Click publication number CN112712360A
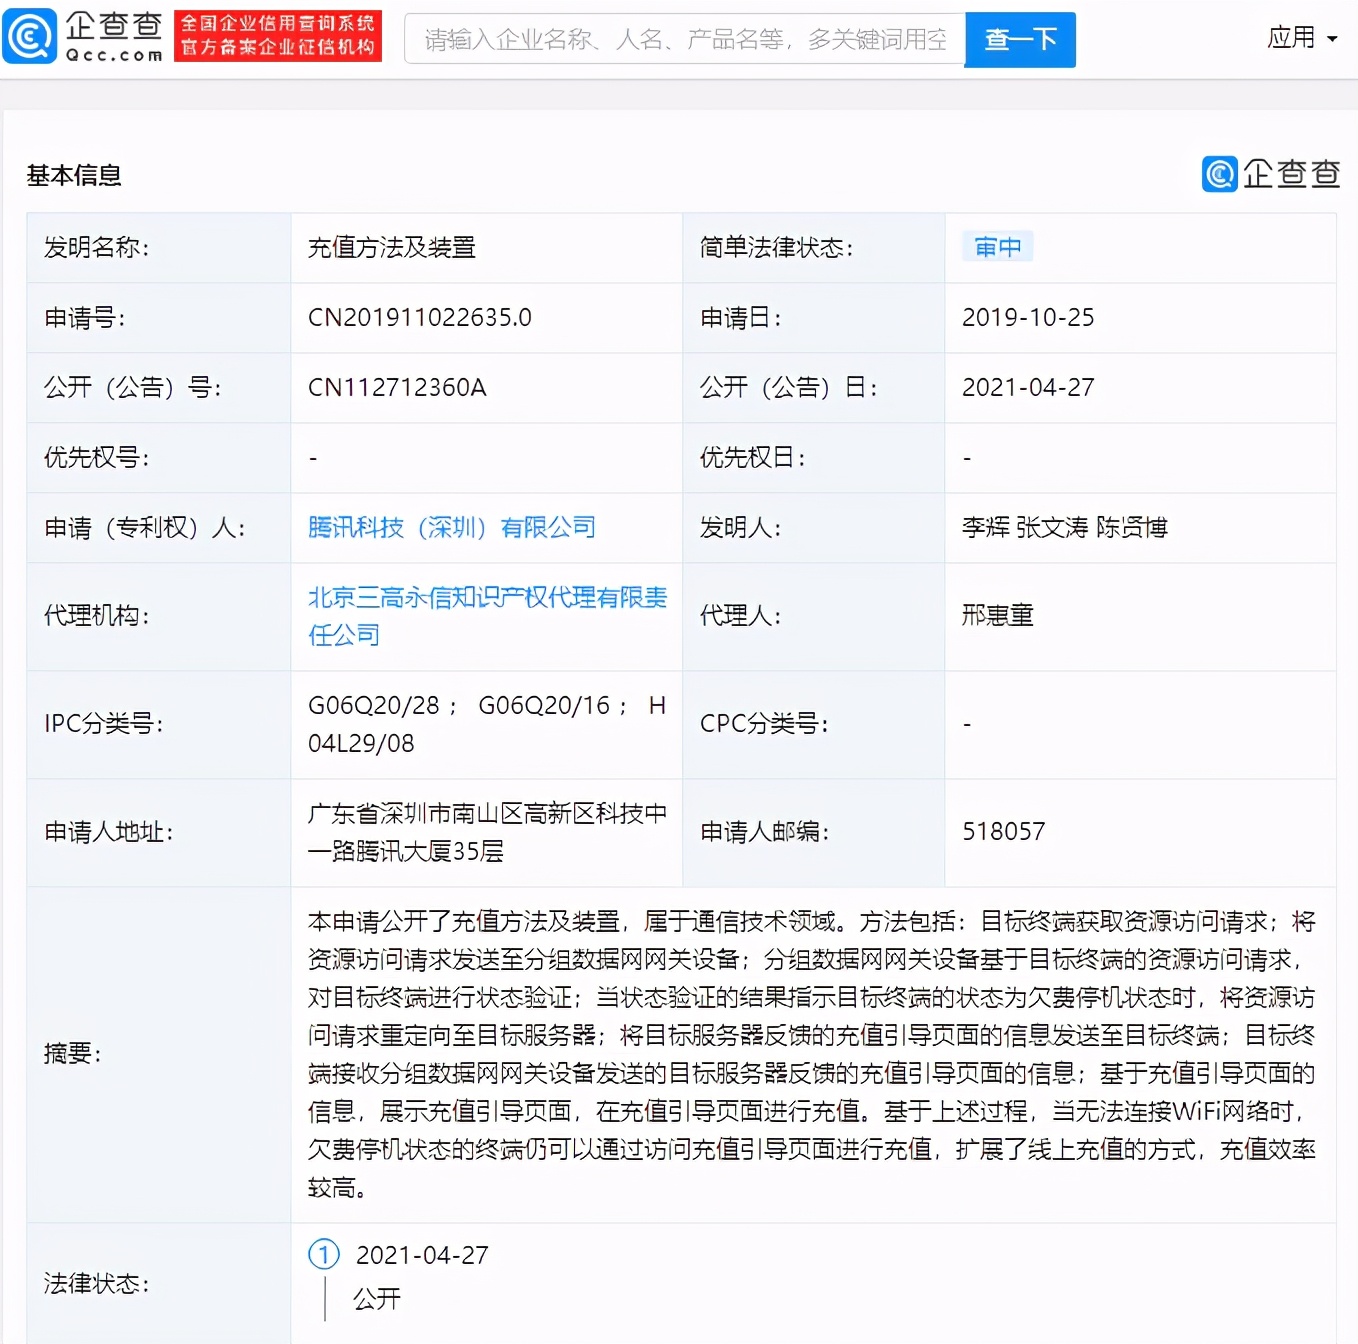Screen dimensions: 1358x1344 click(x=396, y=387)
